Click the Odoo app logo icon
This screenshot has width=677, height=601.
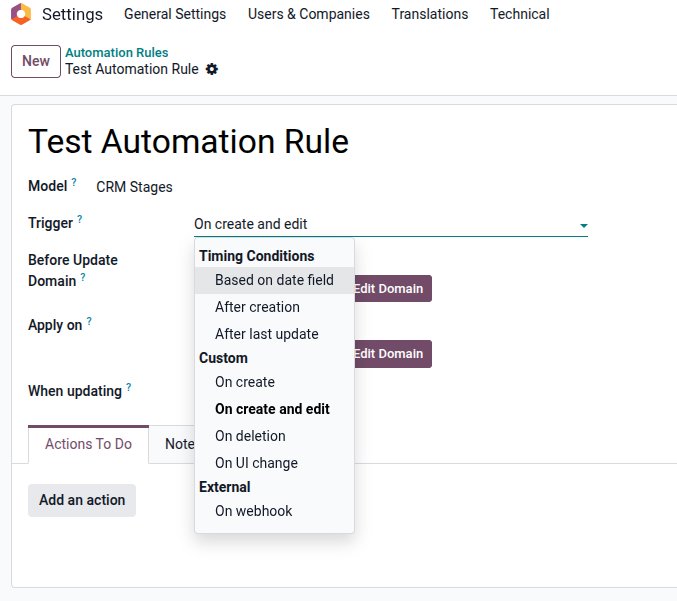coord(20,15)
